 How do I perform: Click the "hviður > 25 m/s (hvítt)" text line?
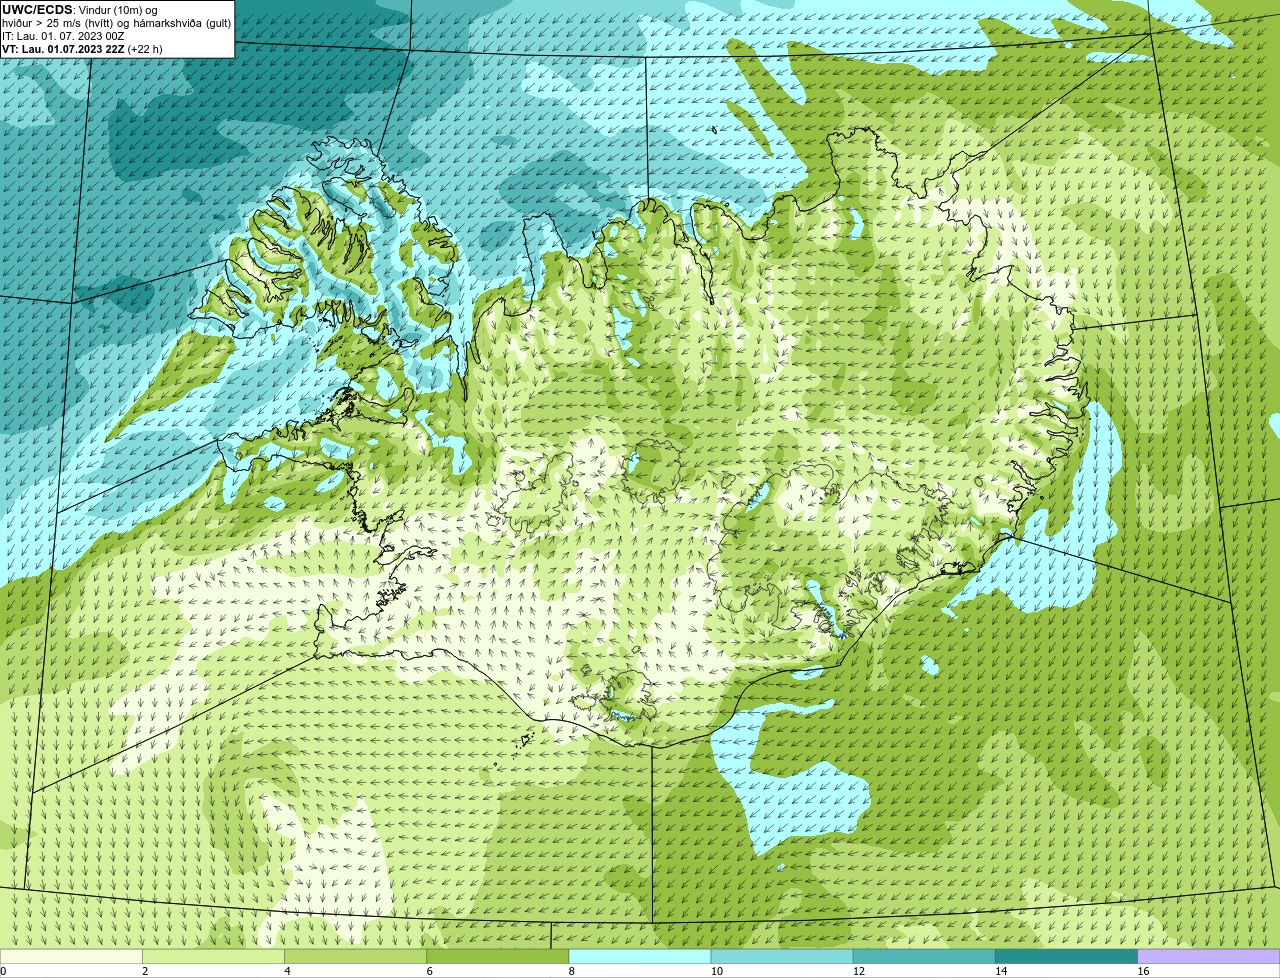116,23
